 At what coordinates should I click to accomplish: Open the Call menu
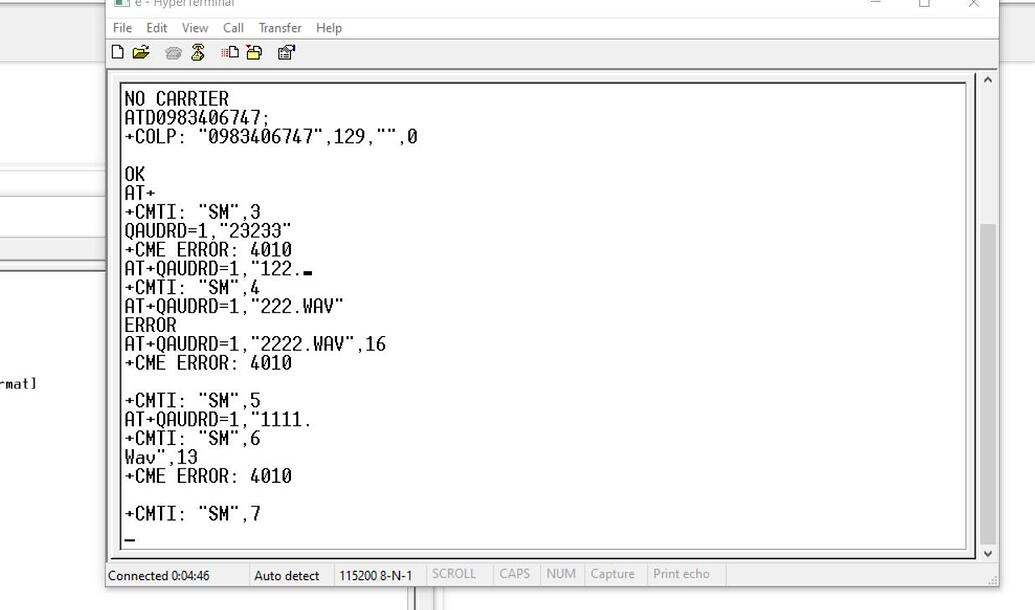click(x=233, y=28)
